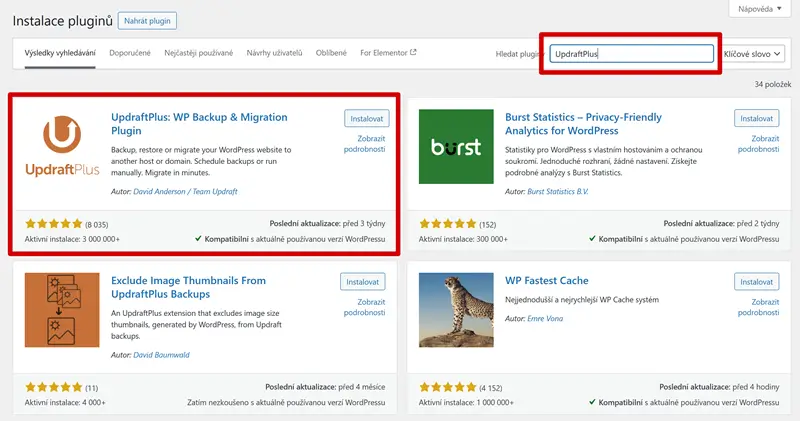Screen dimensions: 800x421
Task: Open Burst Statistics plugin title link
Action: click(x=583, y=124)
